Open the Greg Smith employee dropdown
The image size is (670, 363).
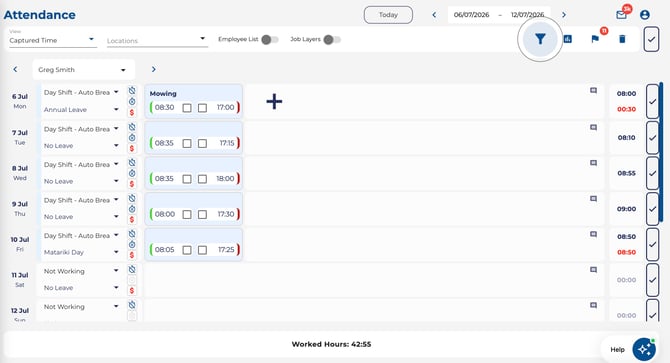point(83,70)
